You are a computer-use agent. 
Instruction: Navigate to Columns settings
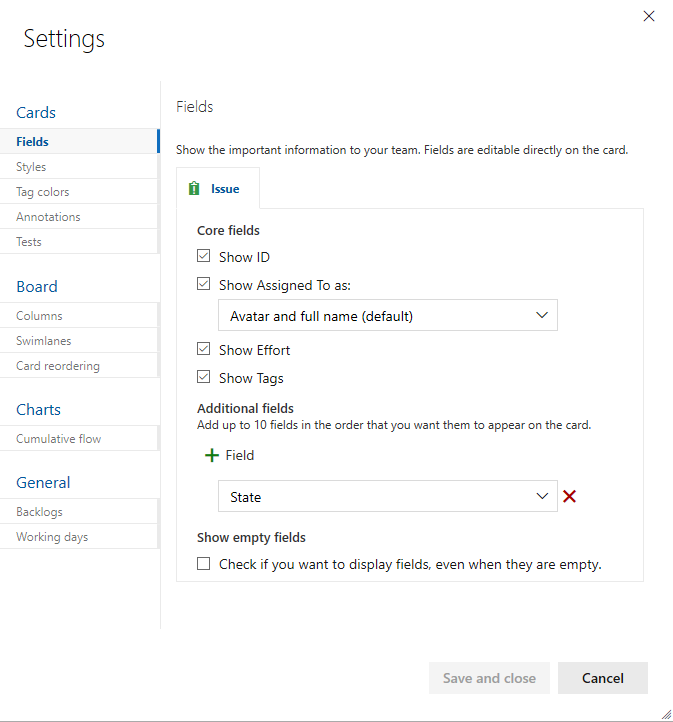(79, 315)
